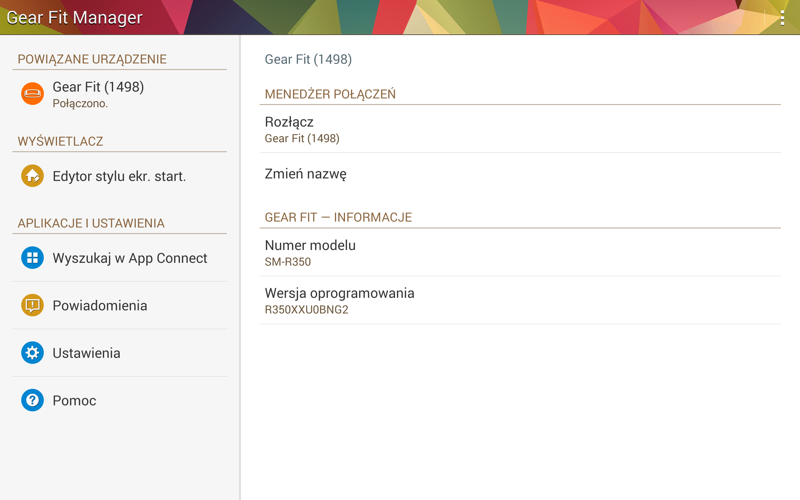The height and width of the screenshot is (500, 800).
Task: Go to Powiadomienia
Action: (100, 305)
